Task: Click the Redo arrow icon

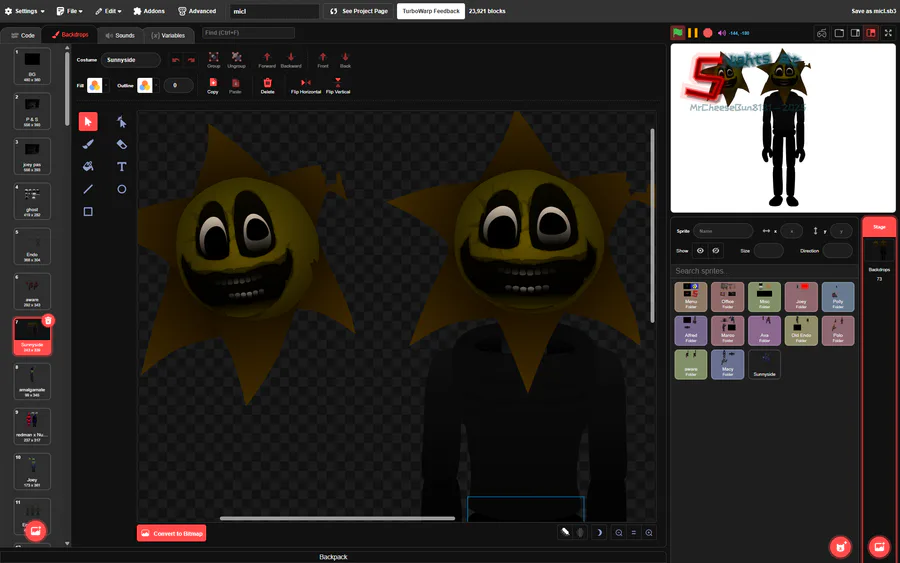Action: click(x=191, y=60)
